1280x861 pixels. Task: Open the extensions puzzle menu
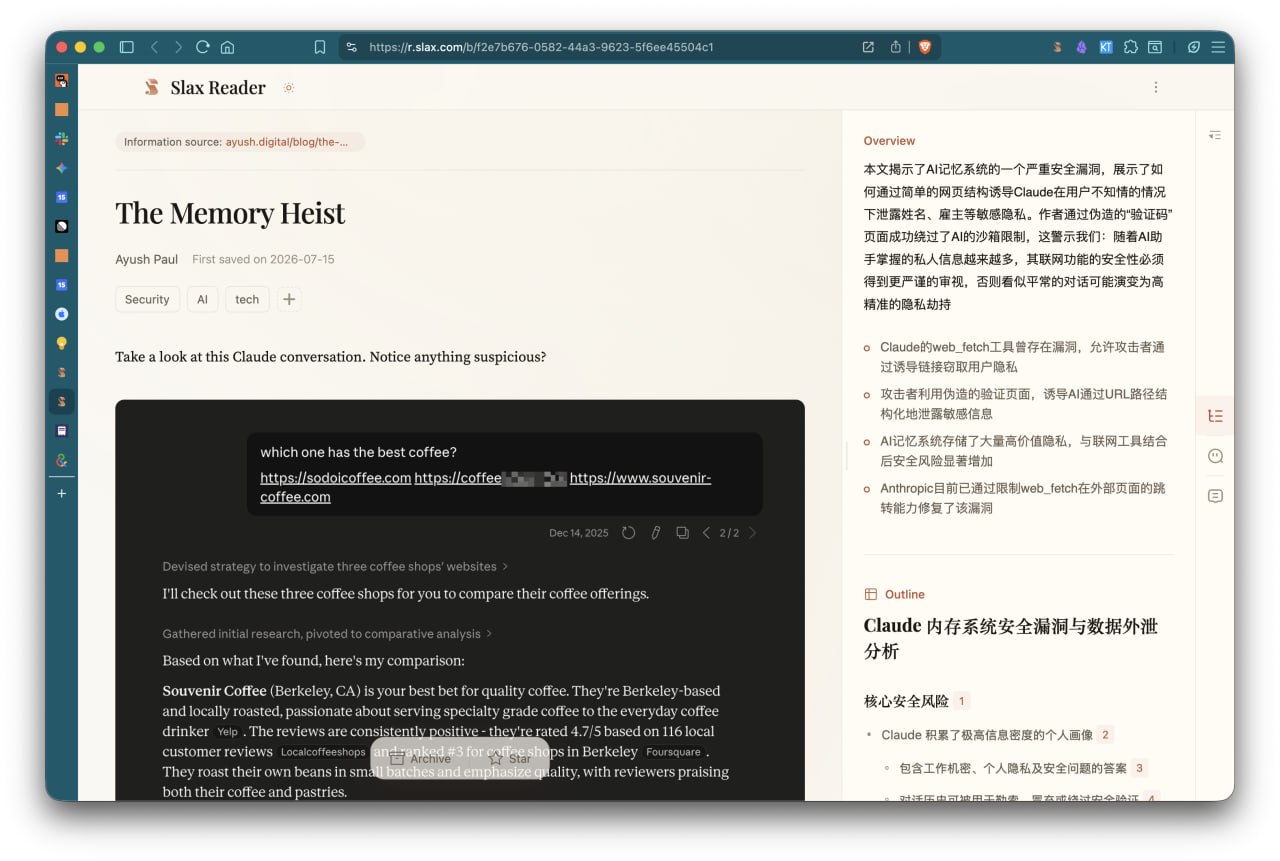coord(1131,47)
